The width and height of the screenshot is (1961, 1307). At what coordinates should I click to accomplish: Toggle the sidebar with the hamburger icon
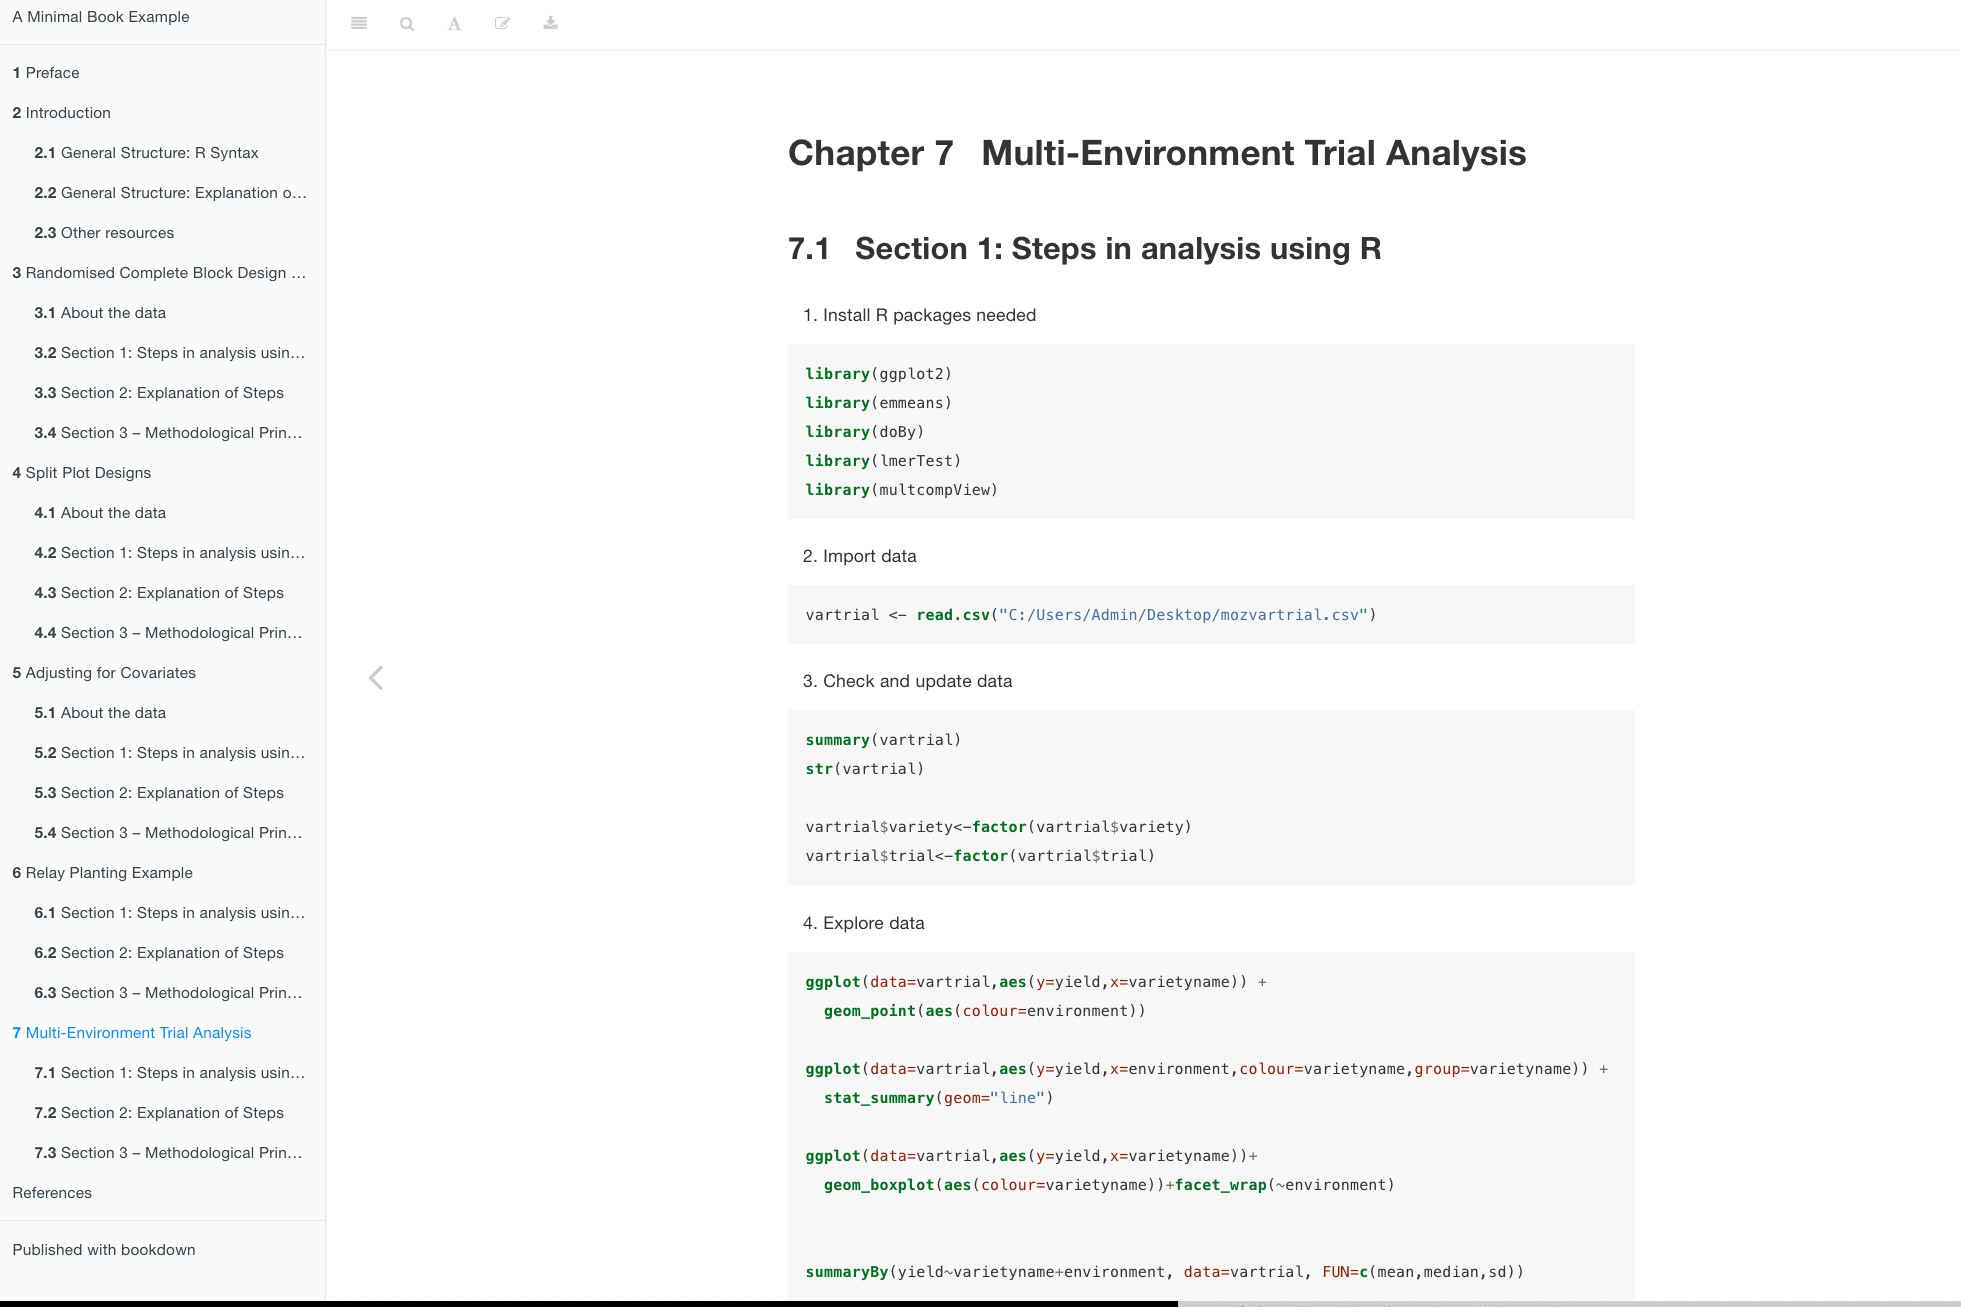point(359,23)
